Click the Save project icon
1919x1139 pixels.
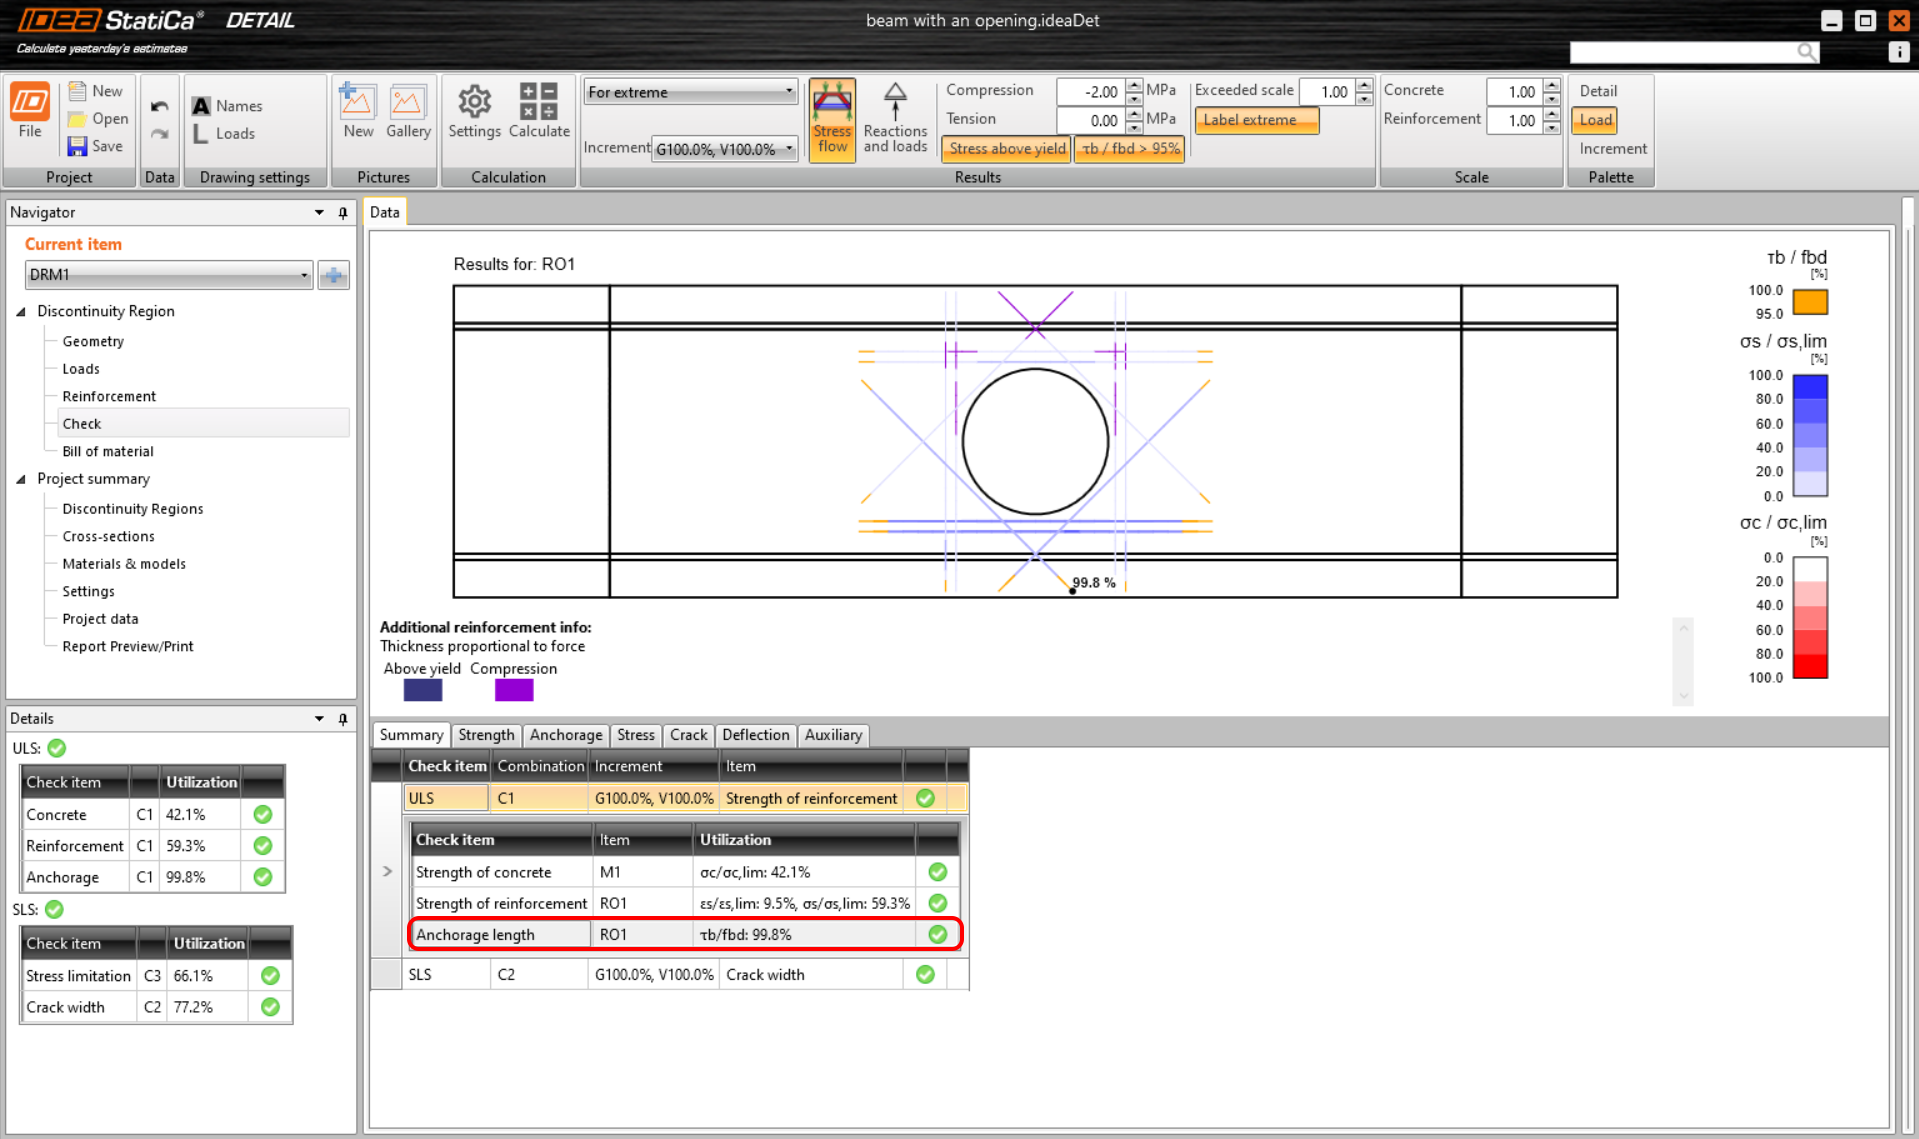78,146
